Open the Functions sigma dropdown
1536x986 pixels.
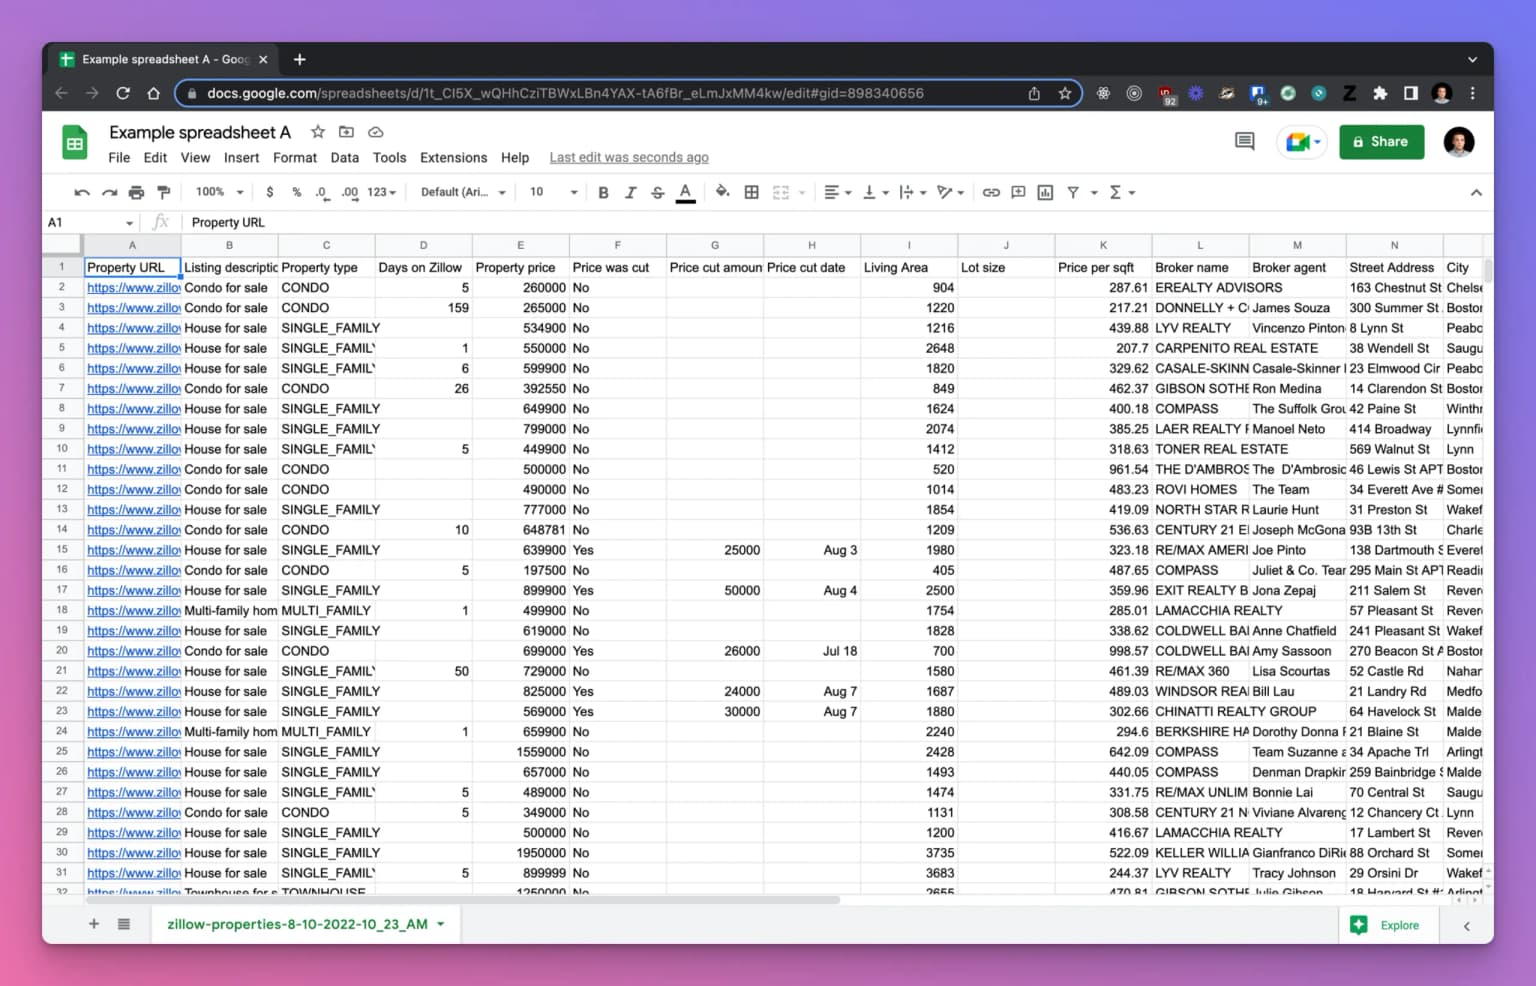pyautogui.click(x=1122, y=192)
